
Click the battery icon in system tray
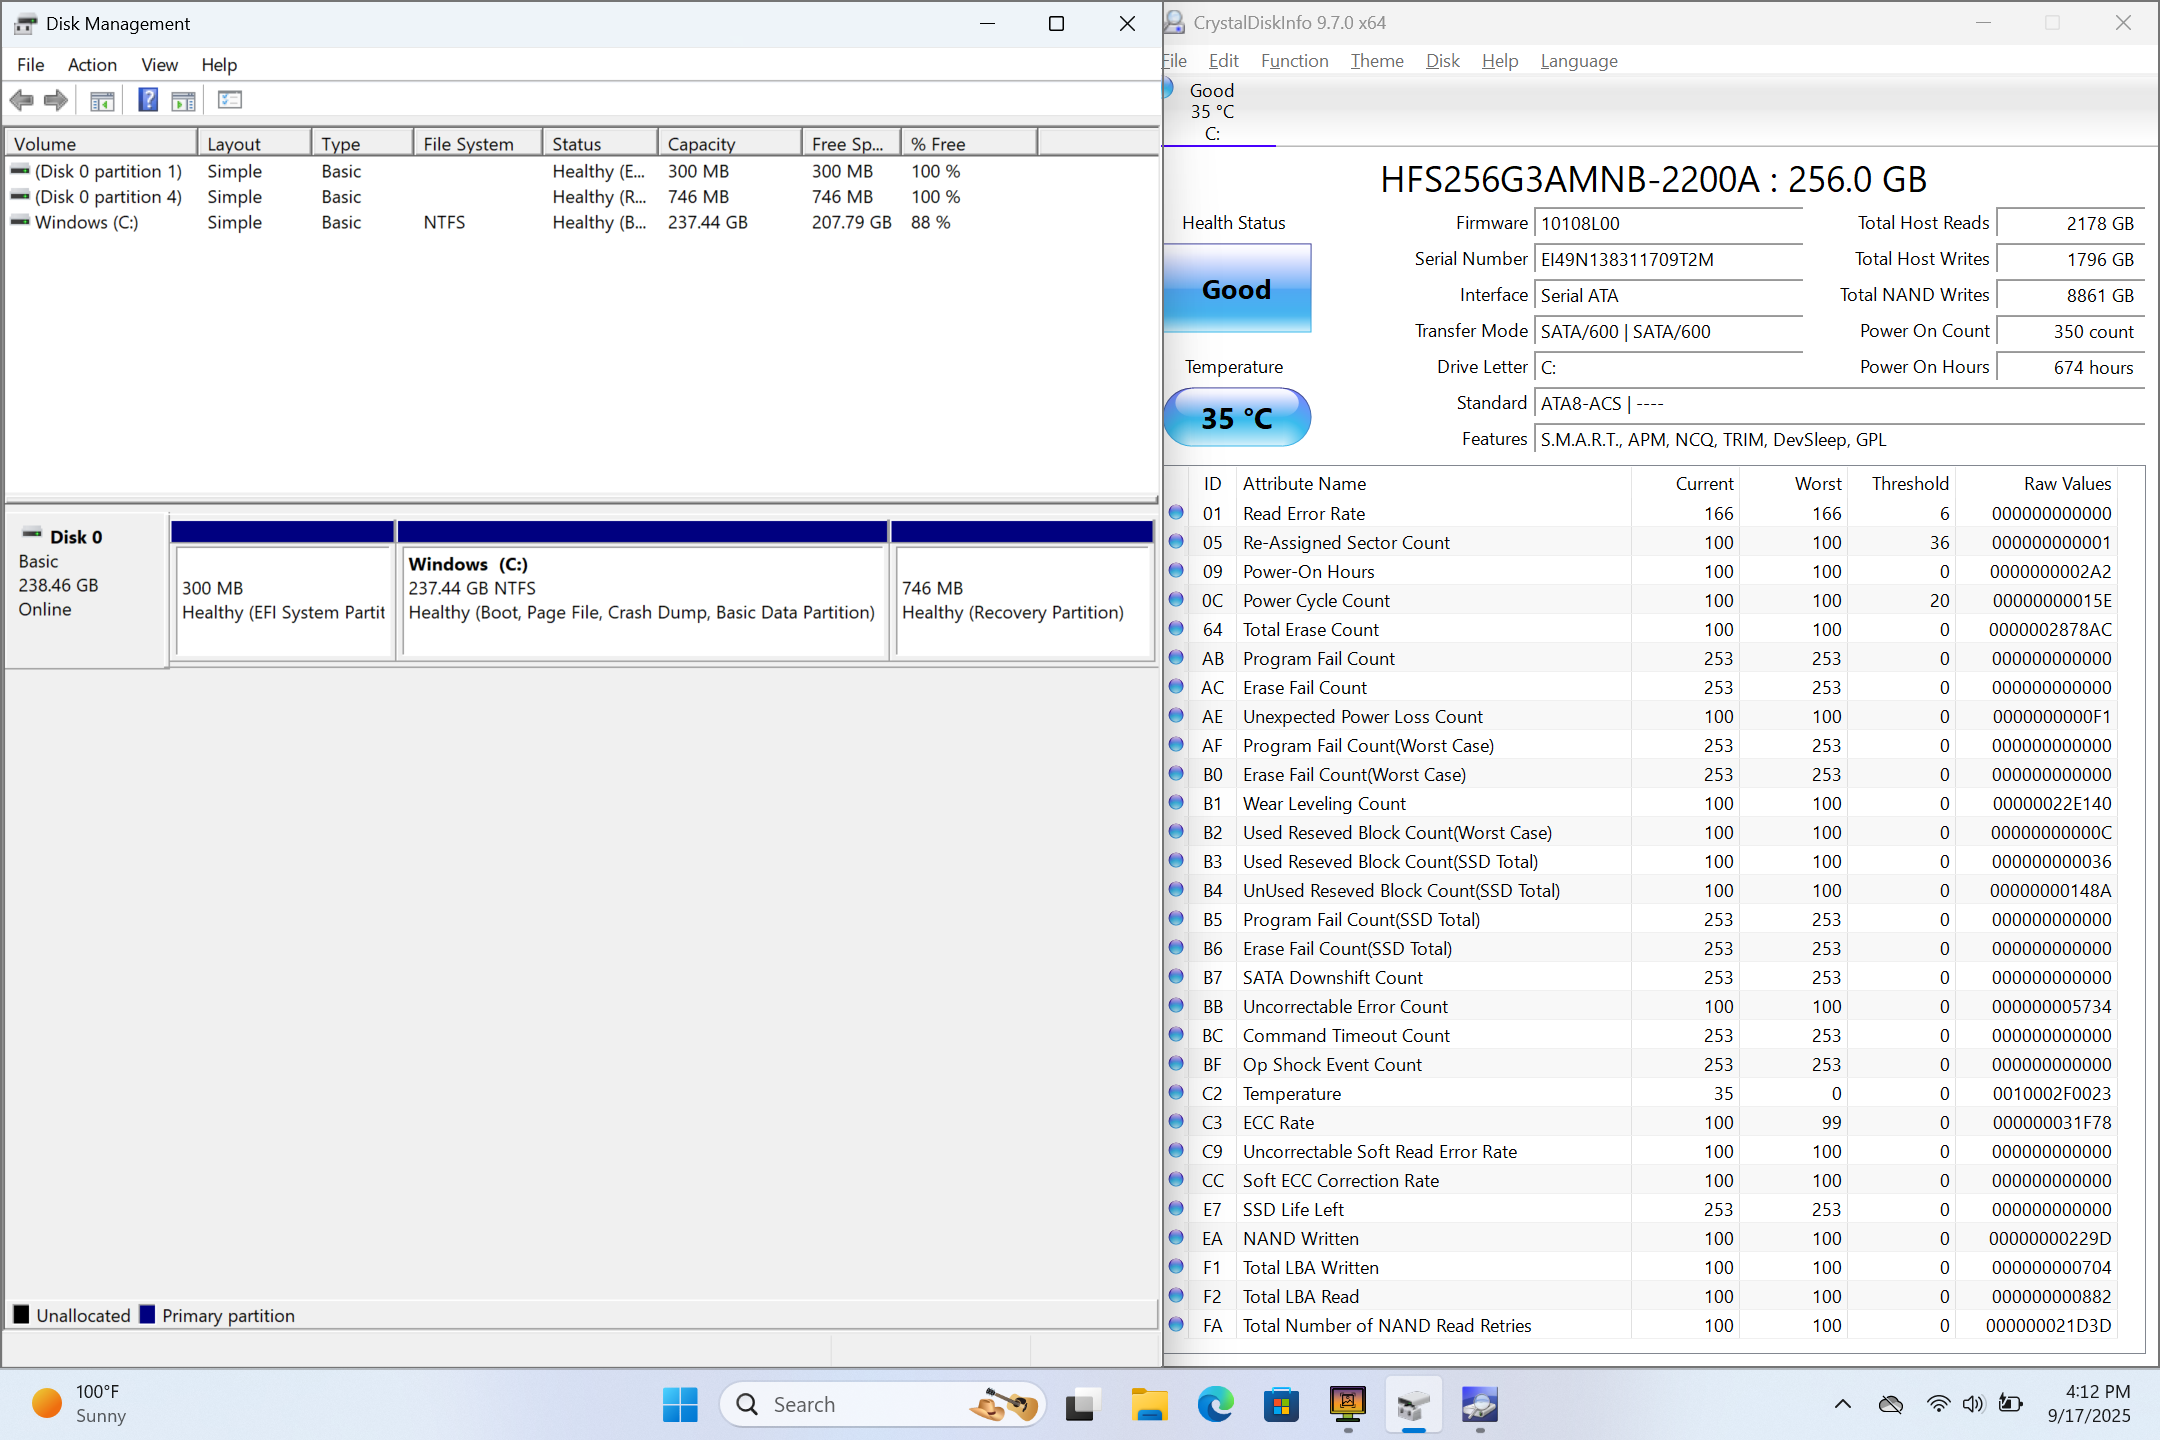pos(2010,1404)
